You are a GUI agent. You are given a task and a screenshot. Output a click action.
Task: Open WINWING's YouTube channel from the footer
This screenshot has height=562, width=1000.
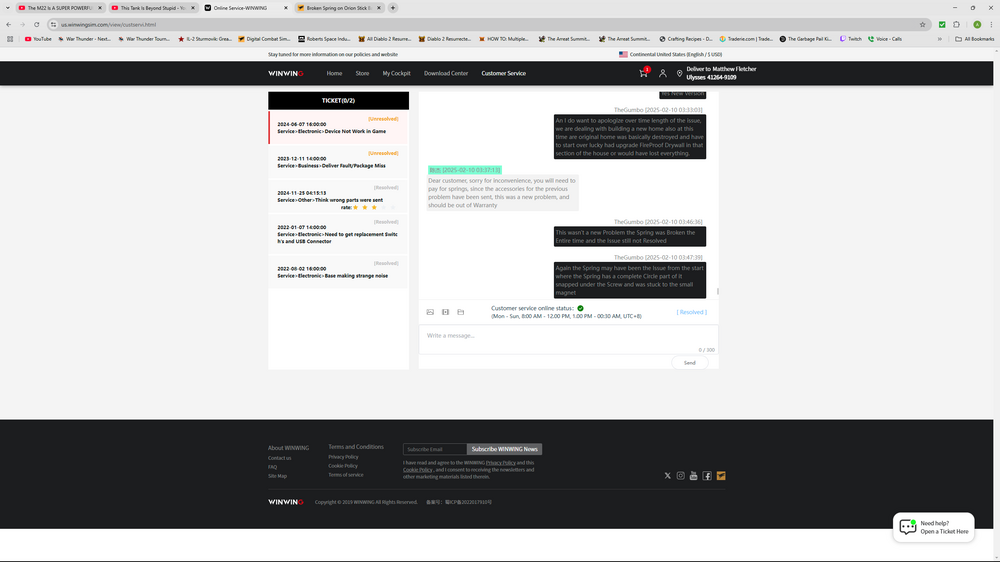pyautogui.click(x=693, y=476)
